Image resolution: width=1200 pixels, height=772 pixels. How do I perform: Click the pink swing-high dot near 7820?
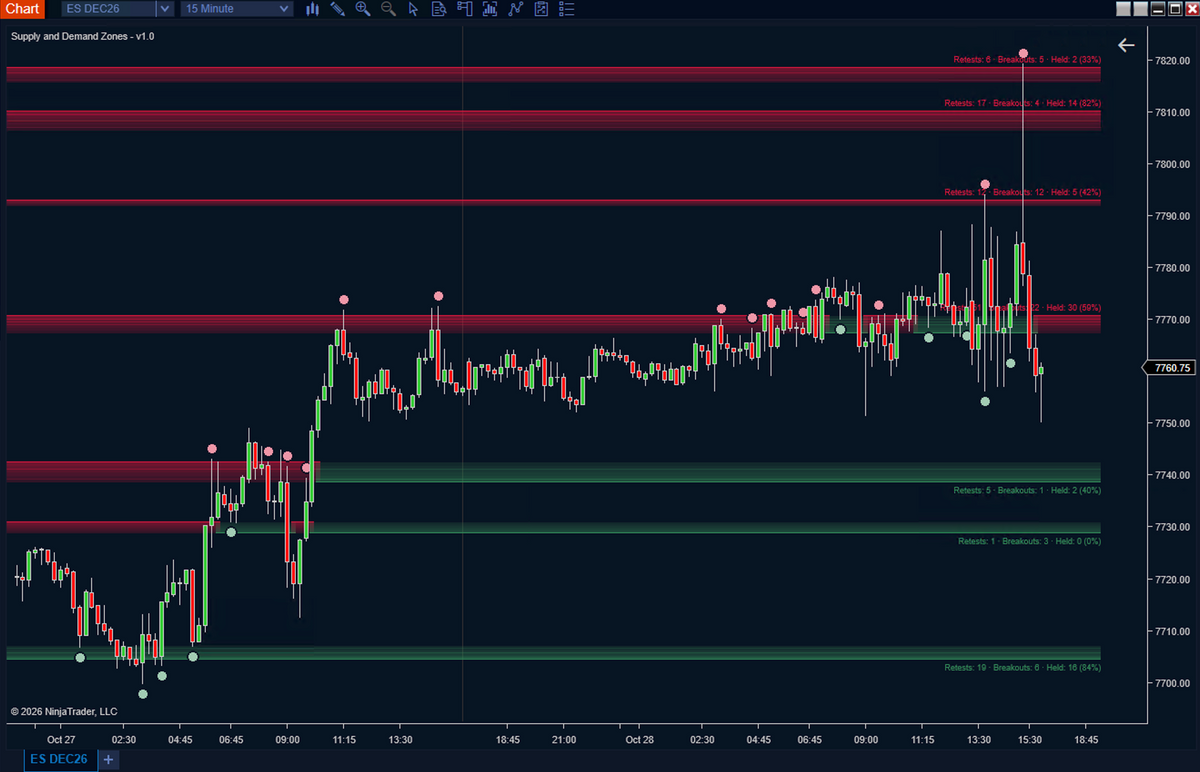(x=1023, y=53)
